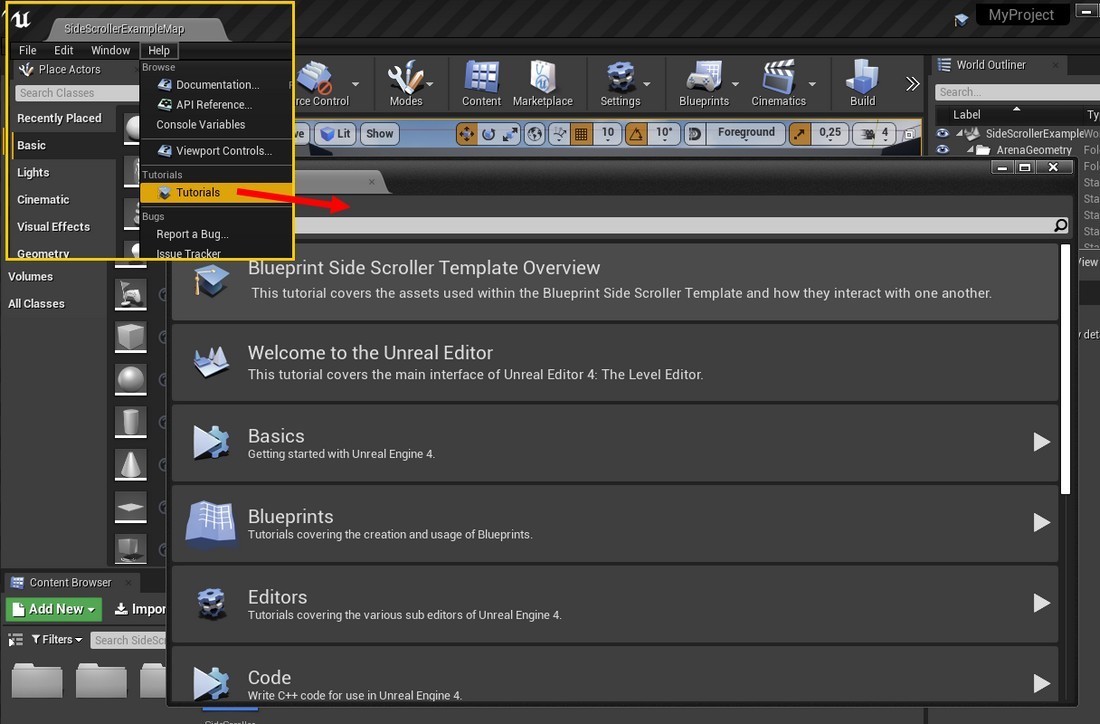Open the Editors tutorial category
1100x724 pixels.
pyautogui.click(x=615, y=603)
